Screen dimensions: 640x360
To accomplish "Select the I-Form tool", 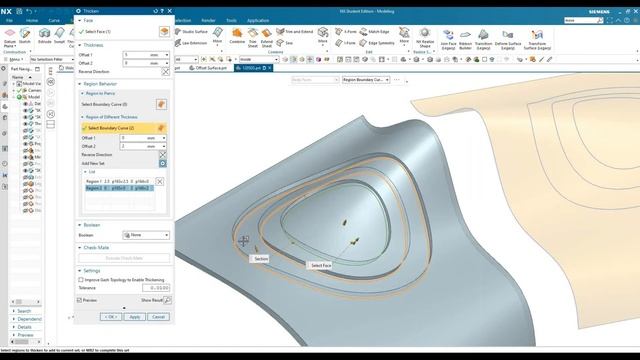I will point(345,42).
